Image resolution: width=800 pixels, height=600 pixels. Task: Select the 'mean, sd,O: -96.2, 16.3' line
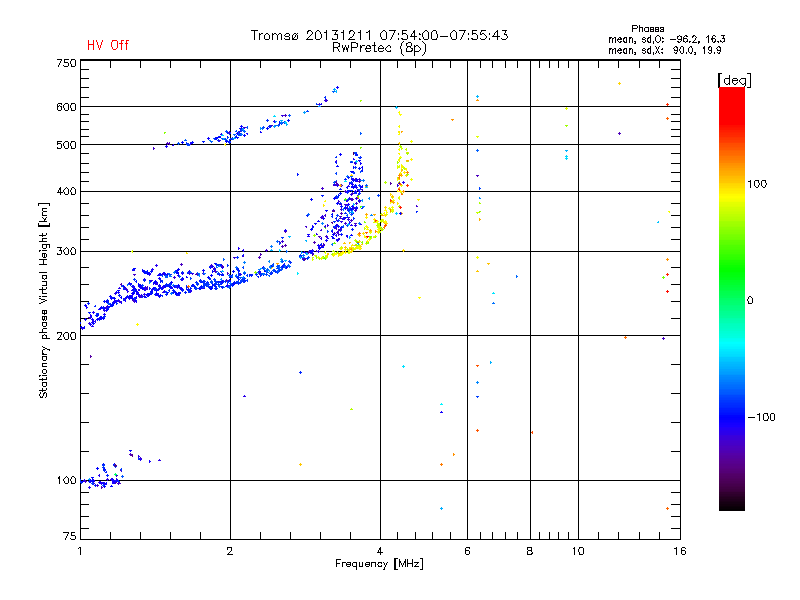666,39
